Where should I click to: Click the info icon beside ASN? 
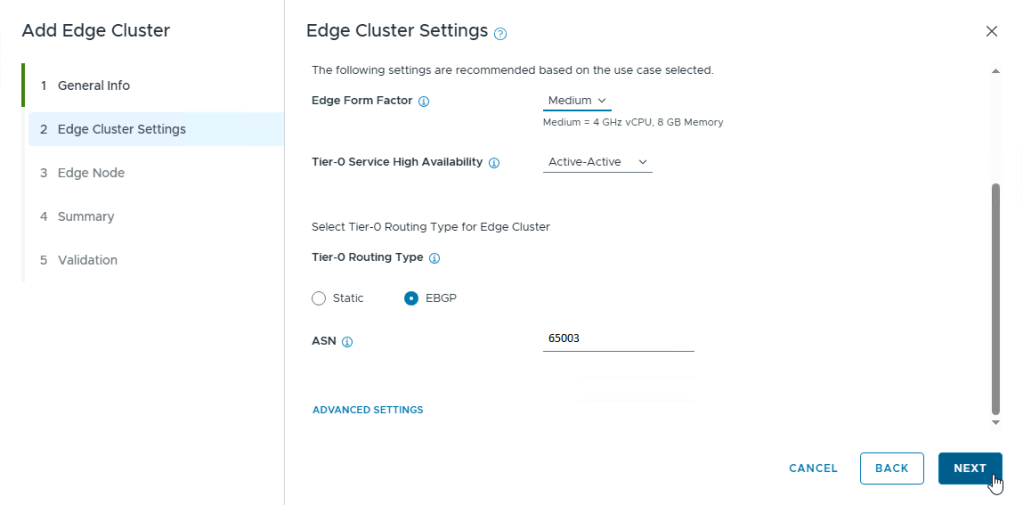click(x=347, y=341)
